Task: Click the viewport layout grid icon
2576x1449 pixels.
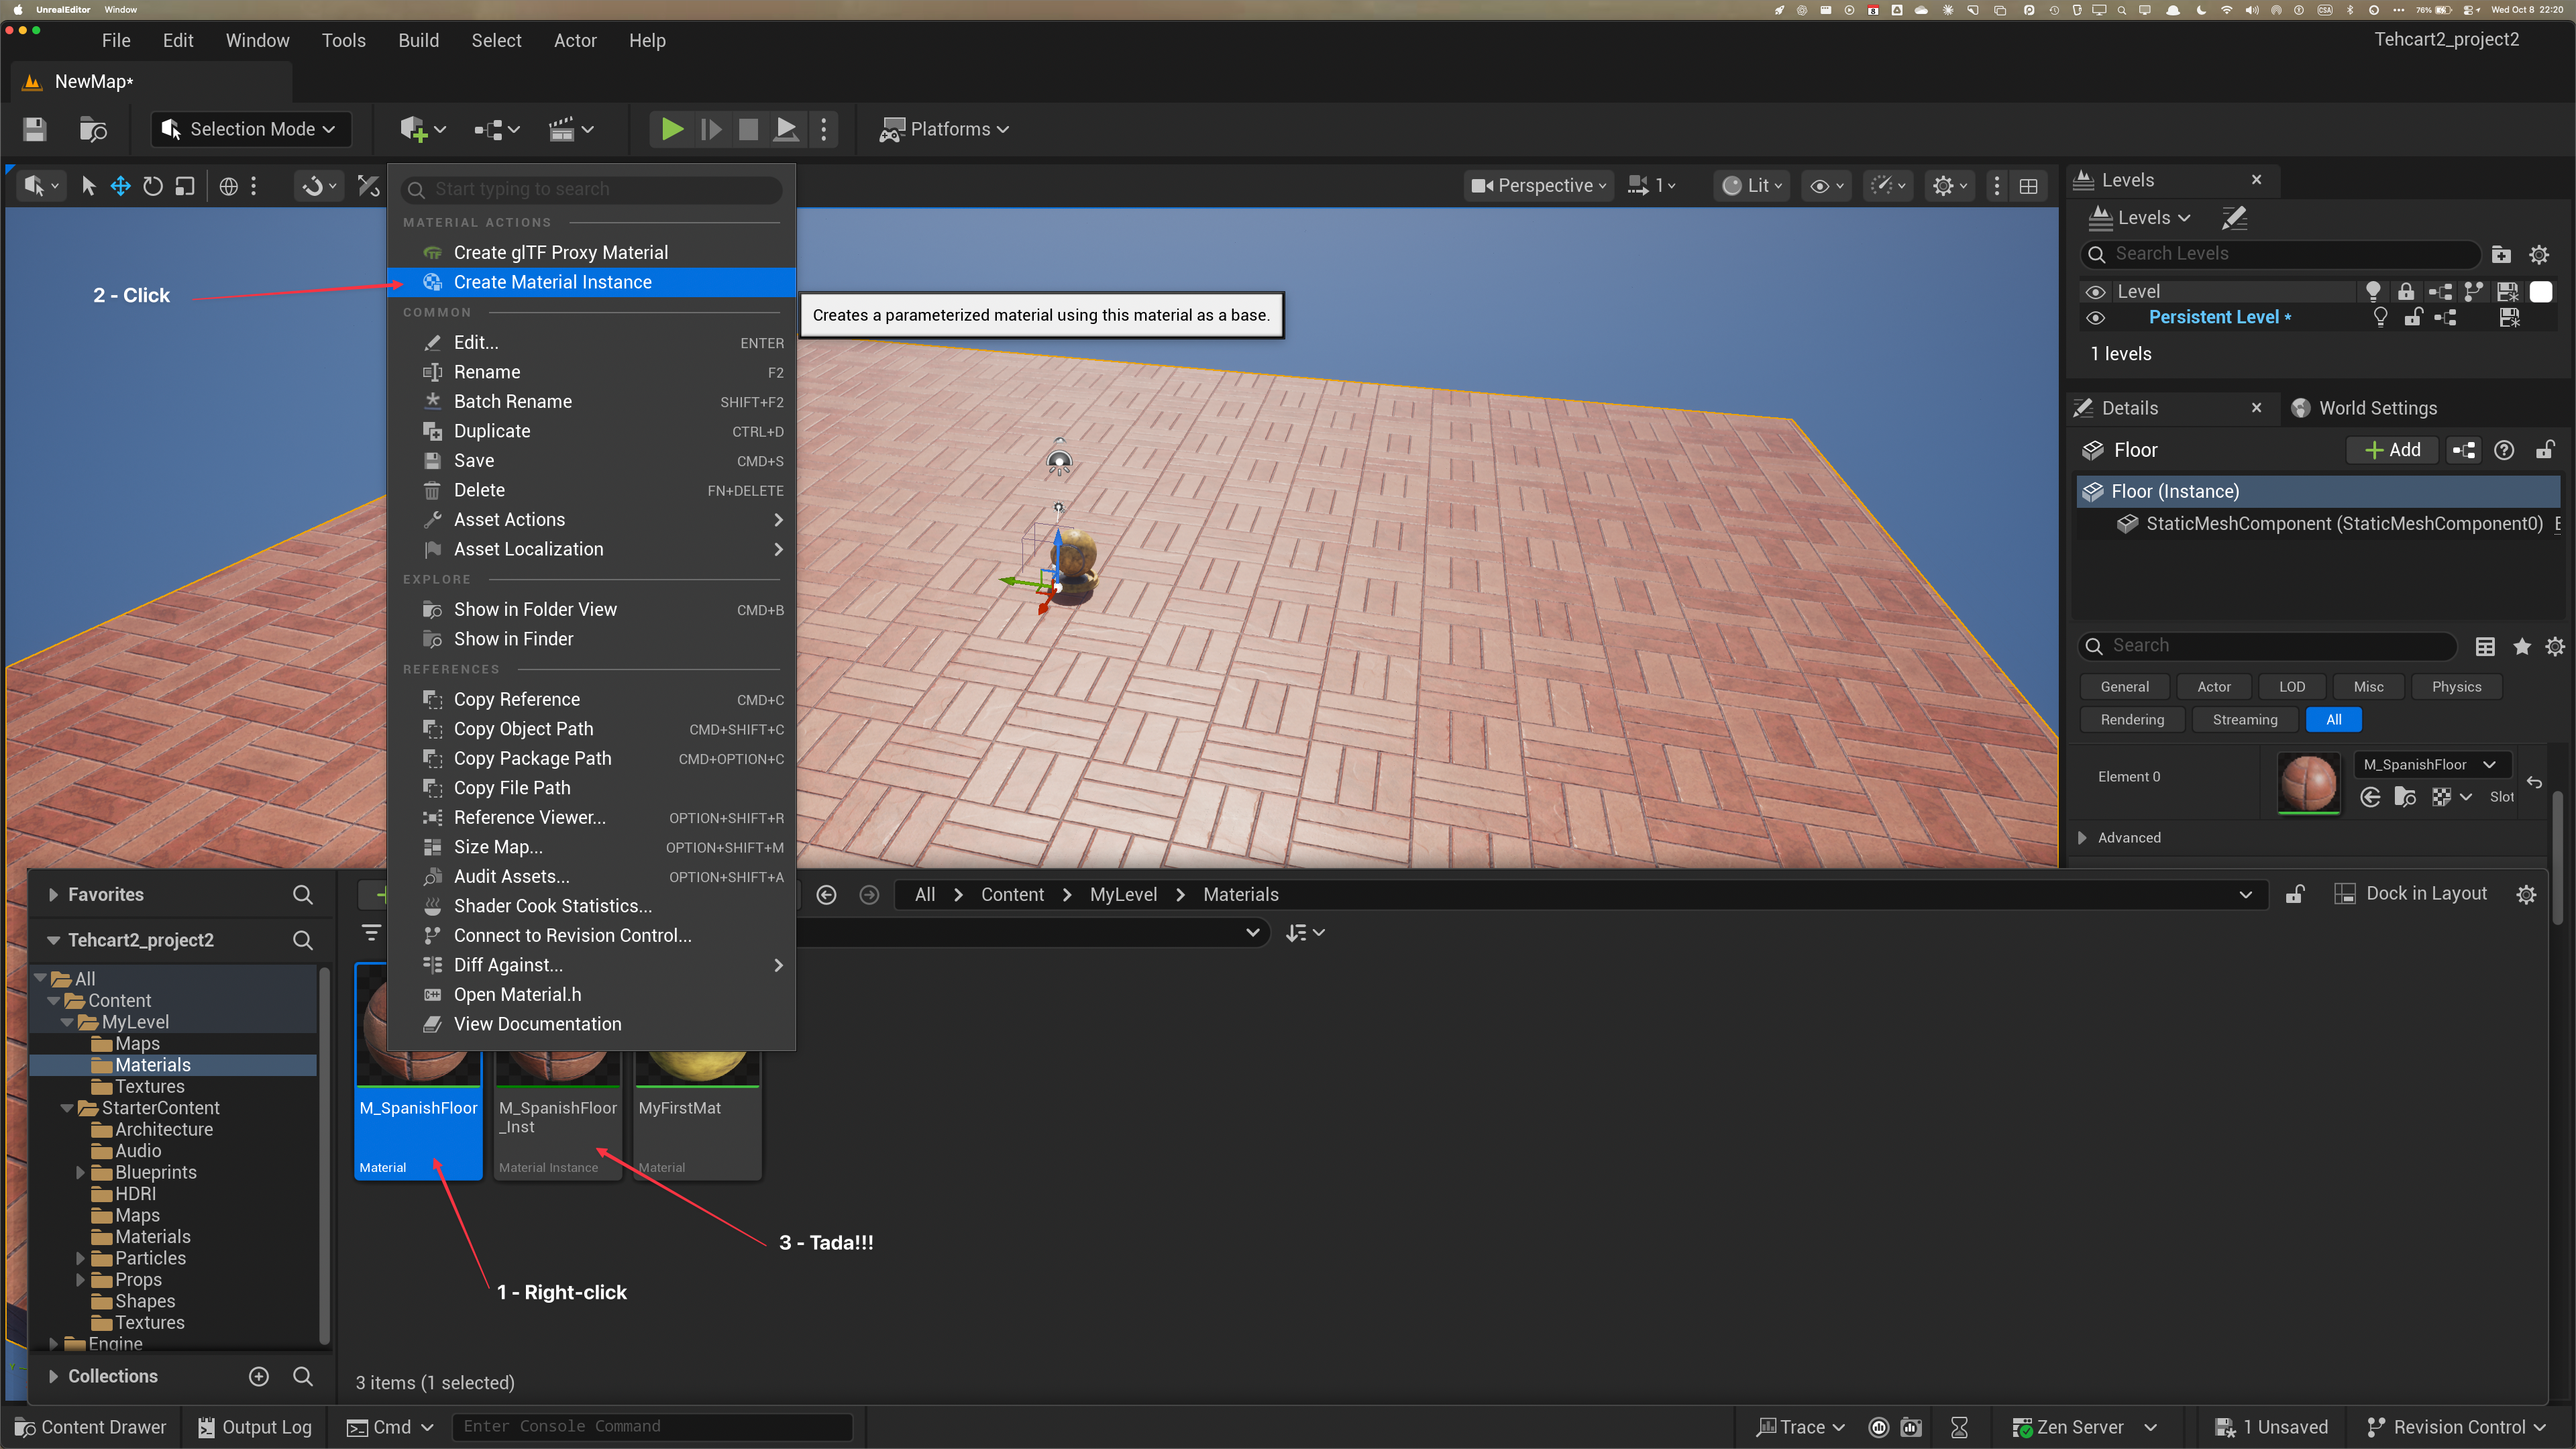Action: [x=2029, y=186]
